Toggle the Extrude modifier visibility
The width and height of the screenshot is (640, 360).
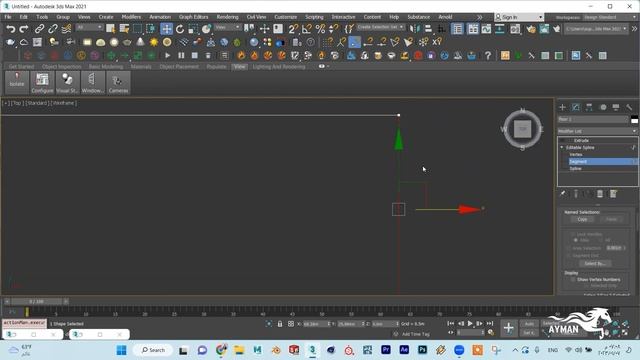click(562, 140)
